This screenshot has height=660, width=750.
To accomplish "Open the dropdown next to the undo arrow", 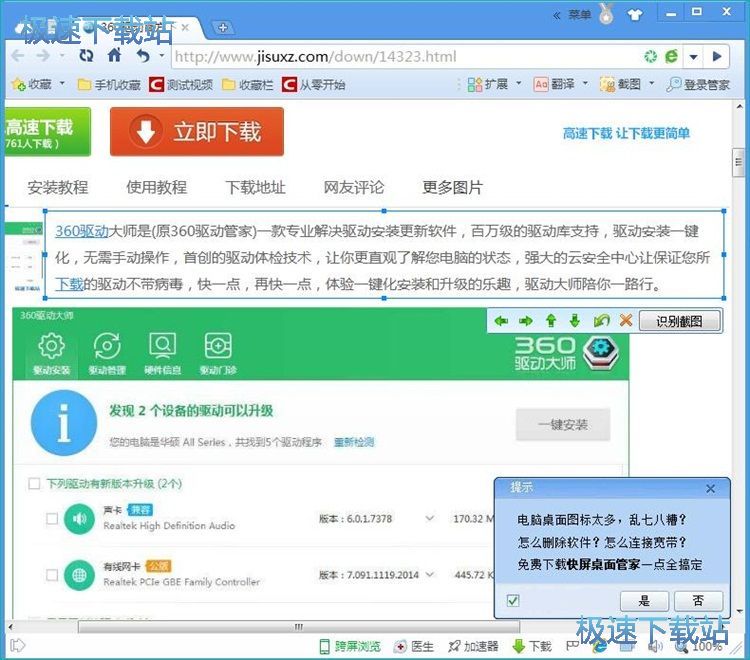I will (x=162, y=56).
